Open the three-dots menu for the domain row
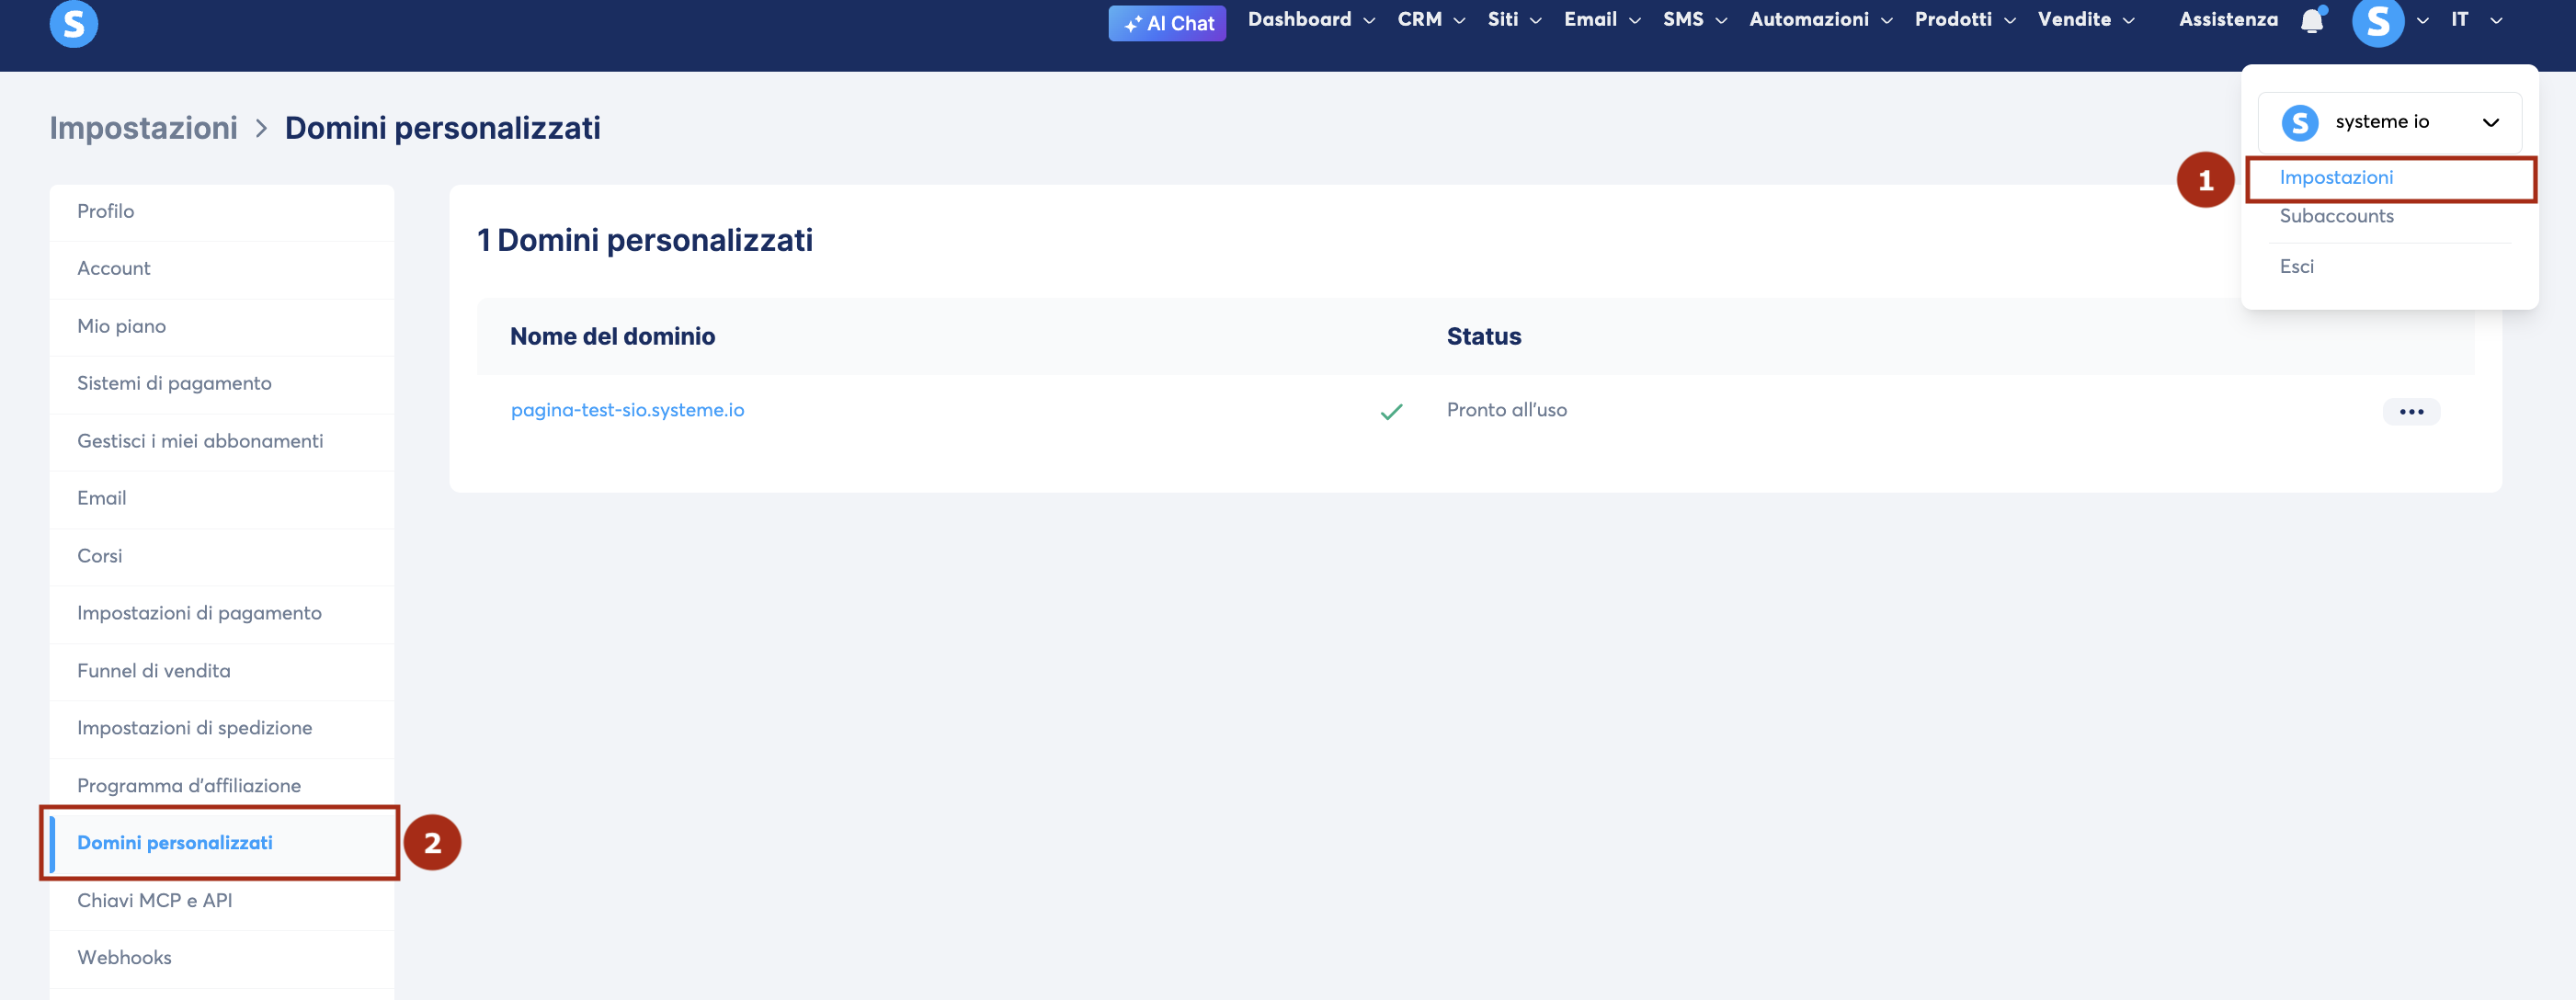The image size is (2576, 1000). 2411,411
